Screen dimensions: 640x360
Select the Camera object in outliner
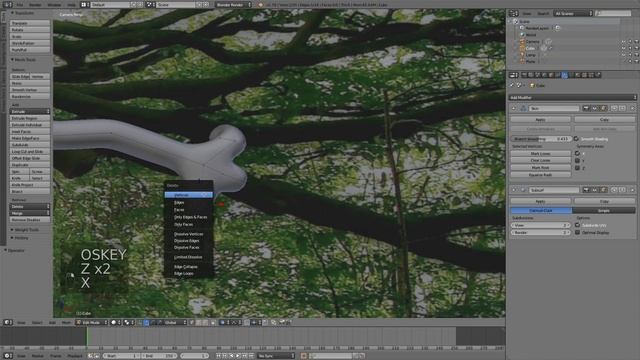click(x=532, y=42)
